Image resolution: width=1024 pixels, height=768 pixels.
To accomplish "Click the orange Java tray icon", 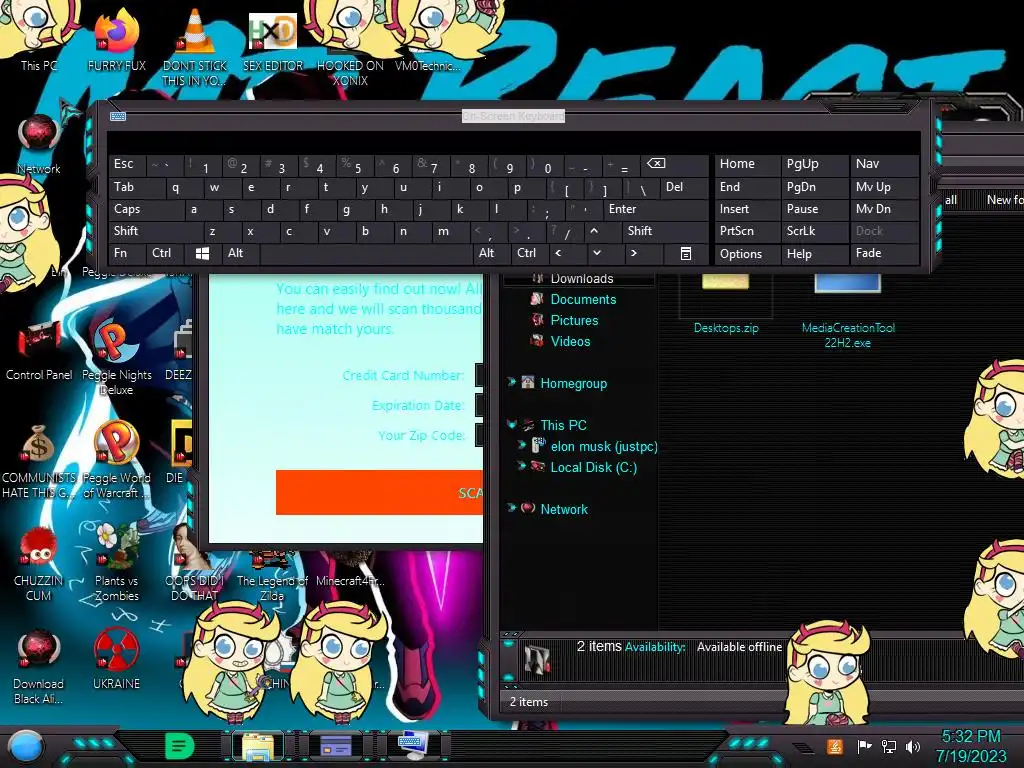I will [x=835, y=746].
